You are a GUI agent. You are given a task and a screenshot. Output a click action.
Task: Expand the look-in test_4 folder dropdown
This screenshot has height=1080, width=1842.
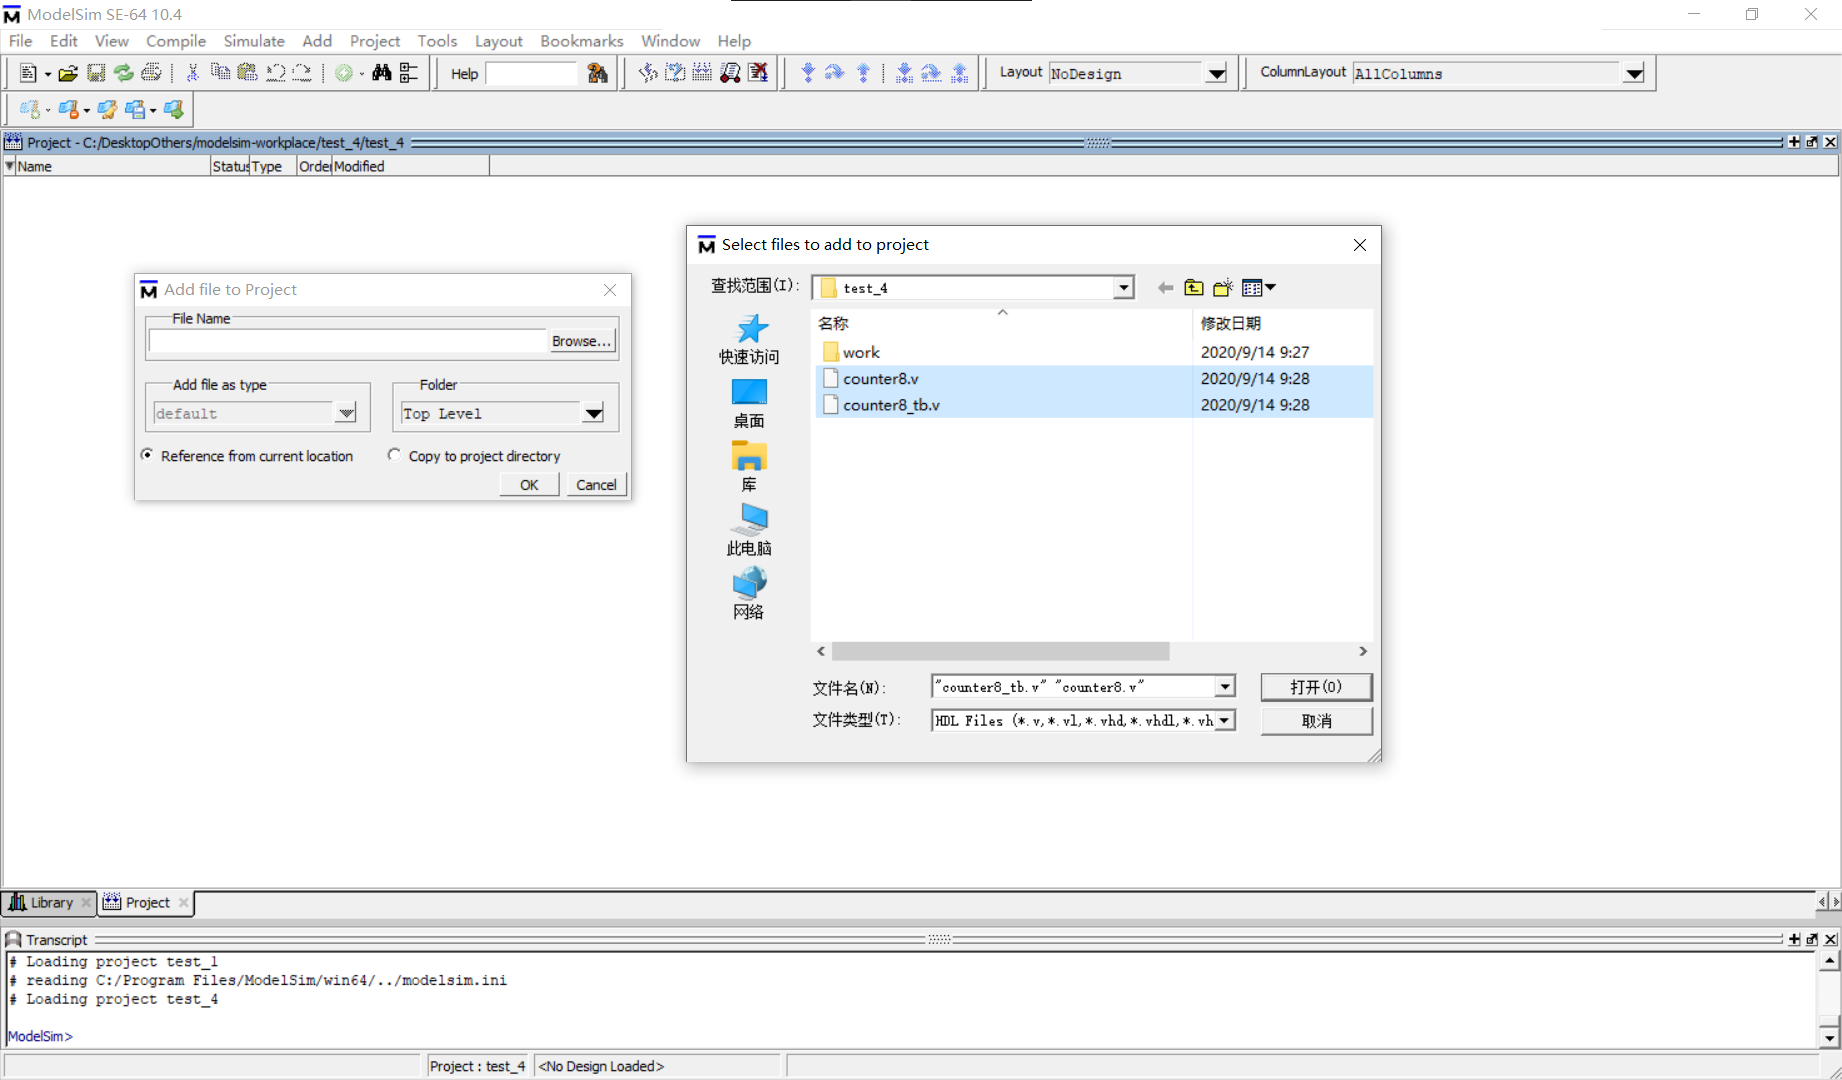point(1124,288)
